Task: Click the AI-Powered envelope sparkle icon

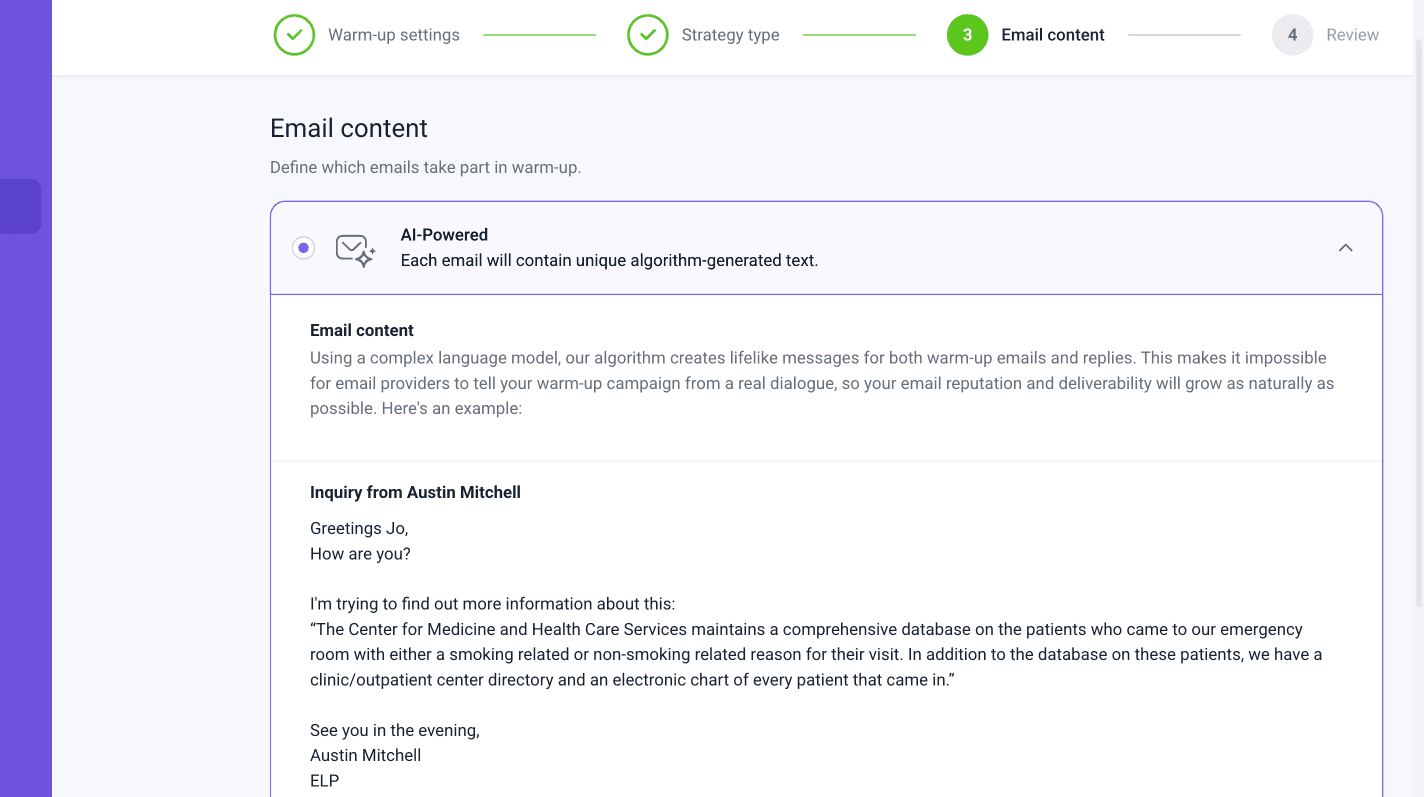Action: point(355,249)
